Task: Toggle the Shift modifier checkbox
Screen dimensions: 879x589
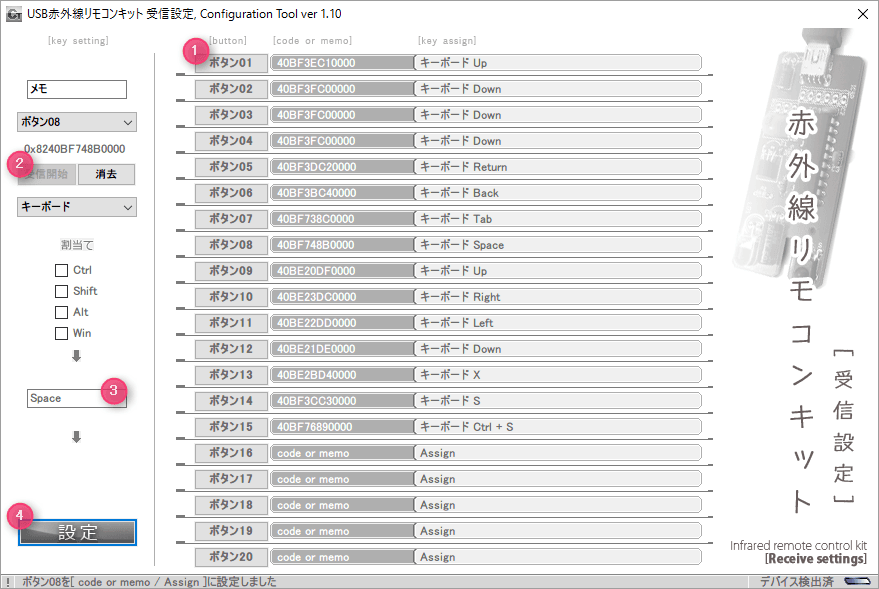Action: pos(62,291)
